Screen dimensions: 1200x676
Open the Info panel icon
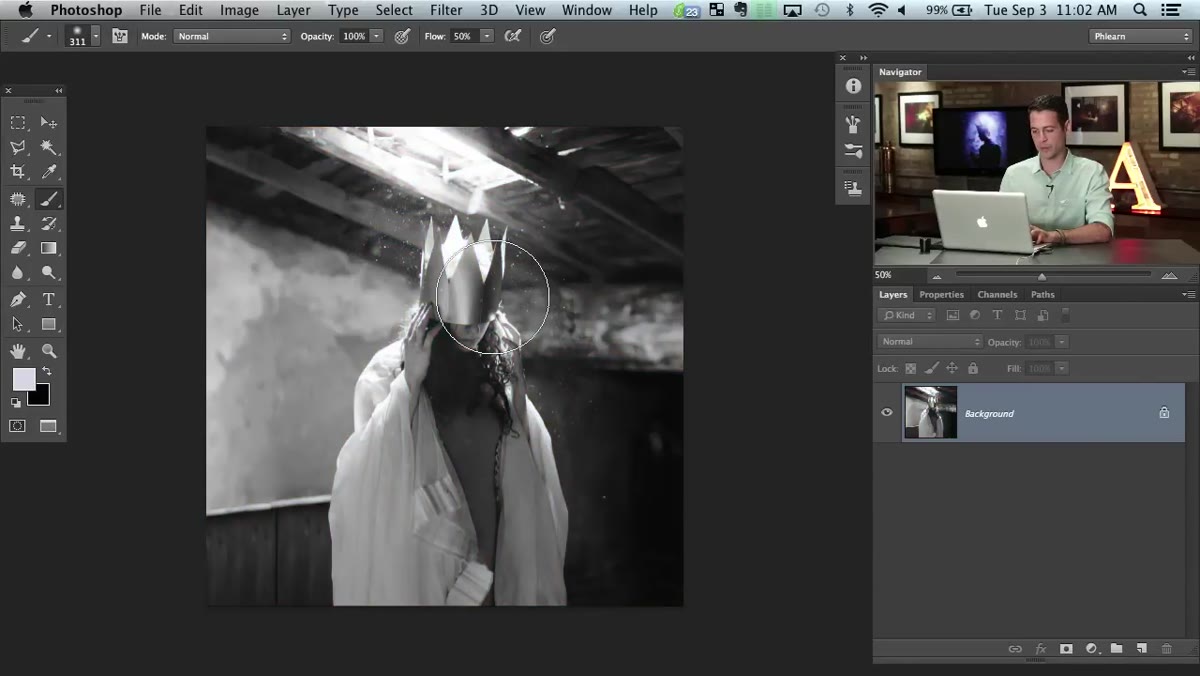(853, 87)
